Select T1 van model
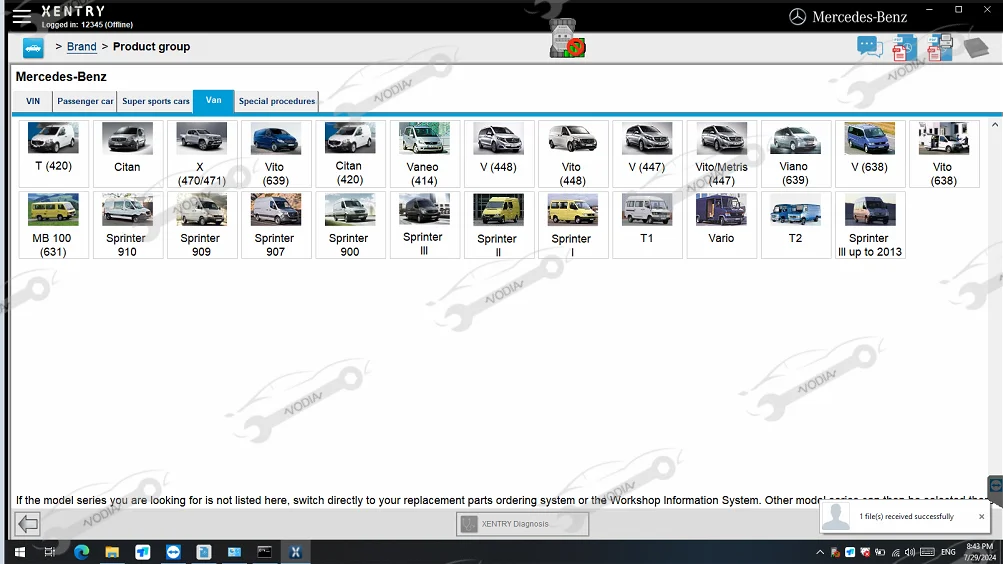 (x=647, y=225)
